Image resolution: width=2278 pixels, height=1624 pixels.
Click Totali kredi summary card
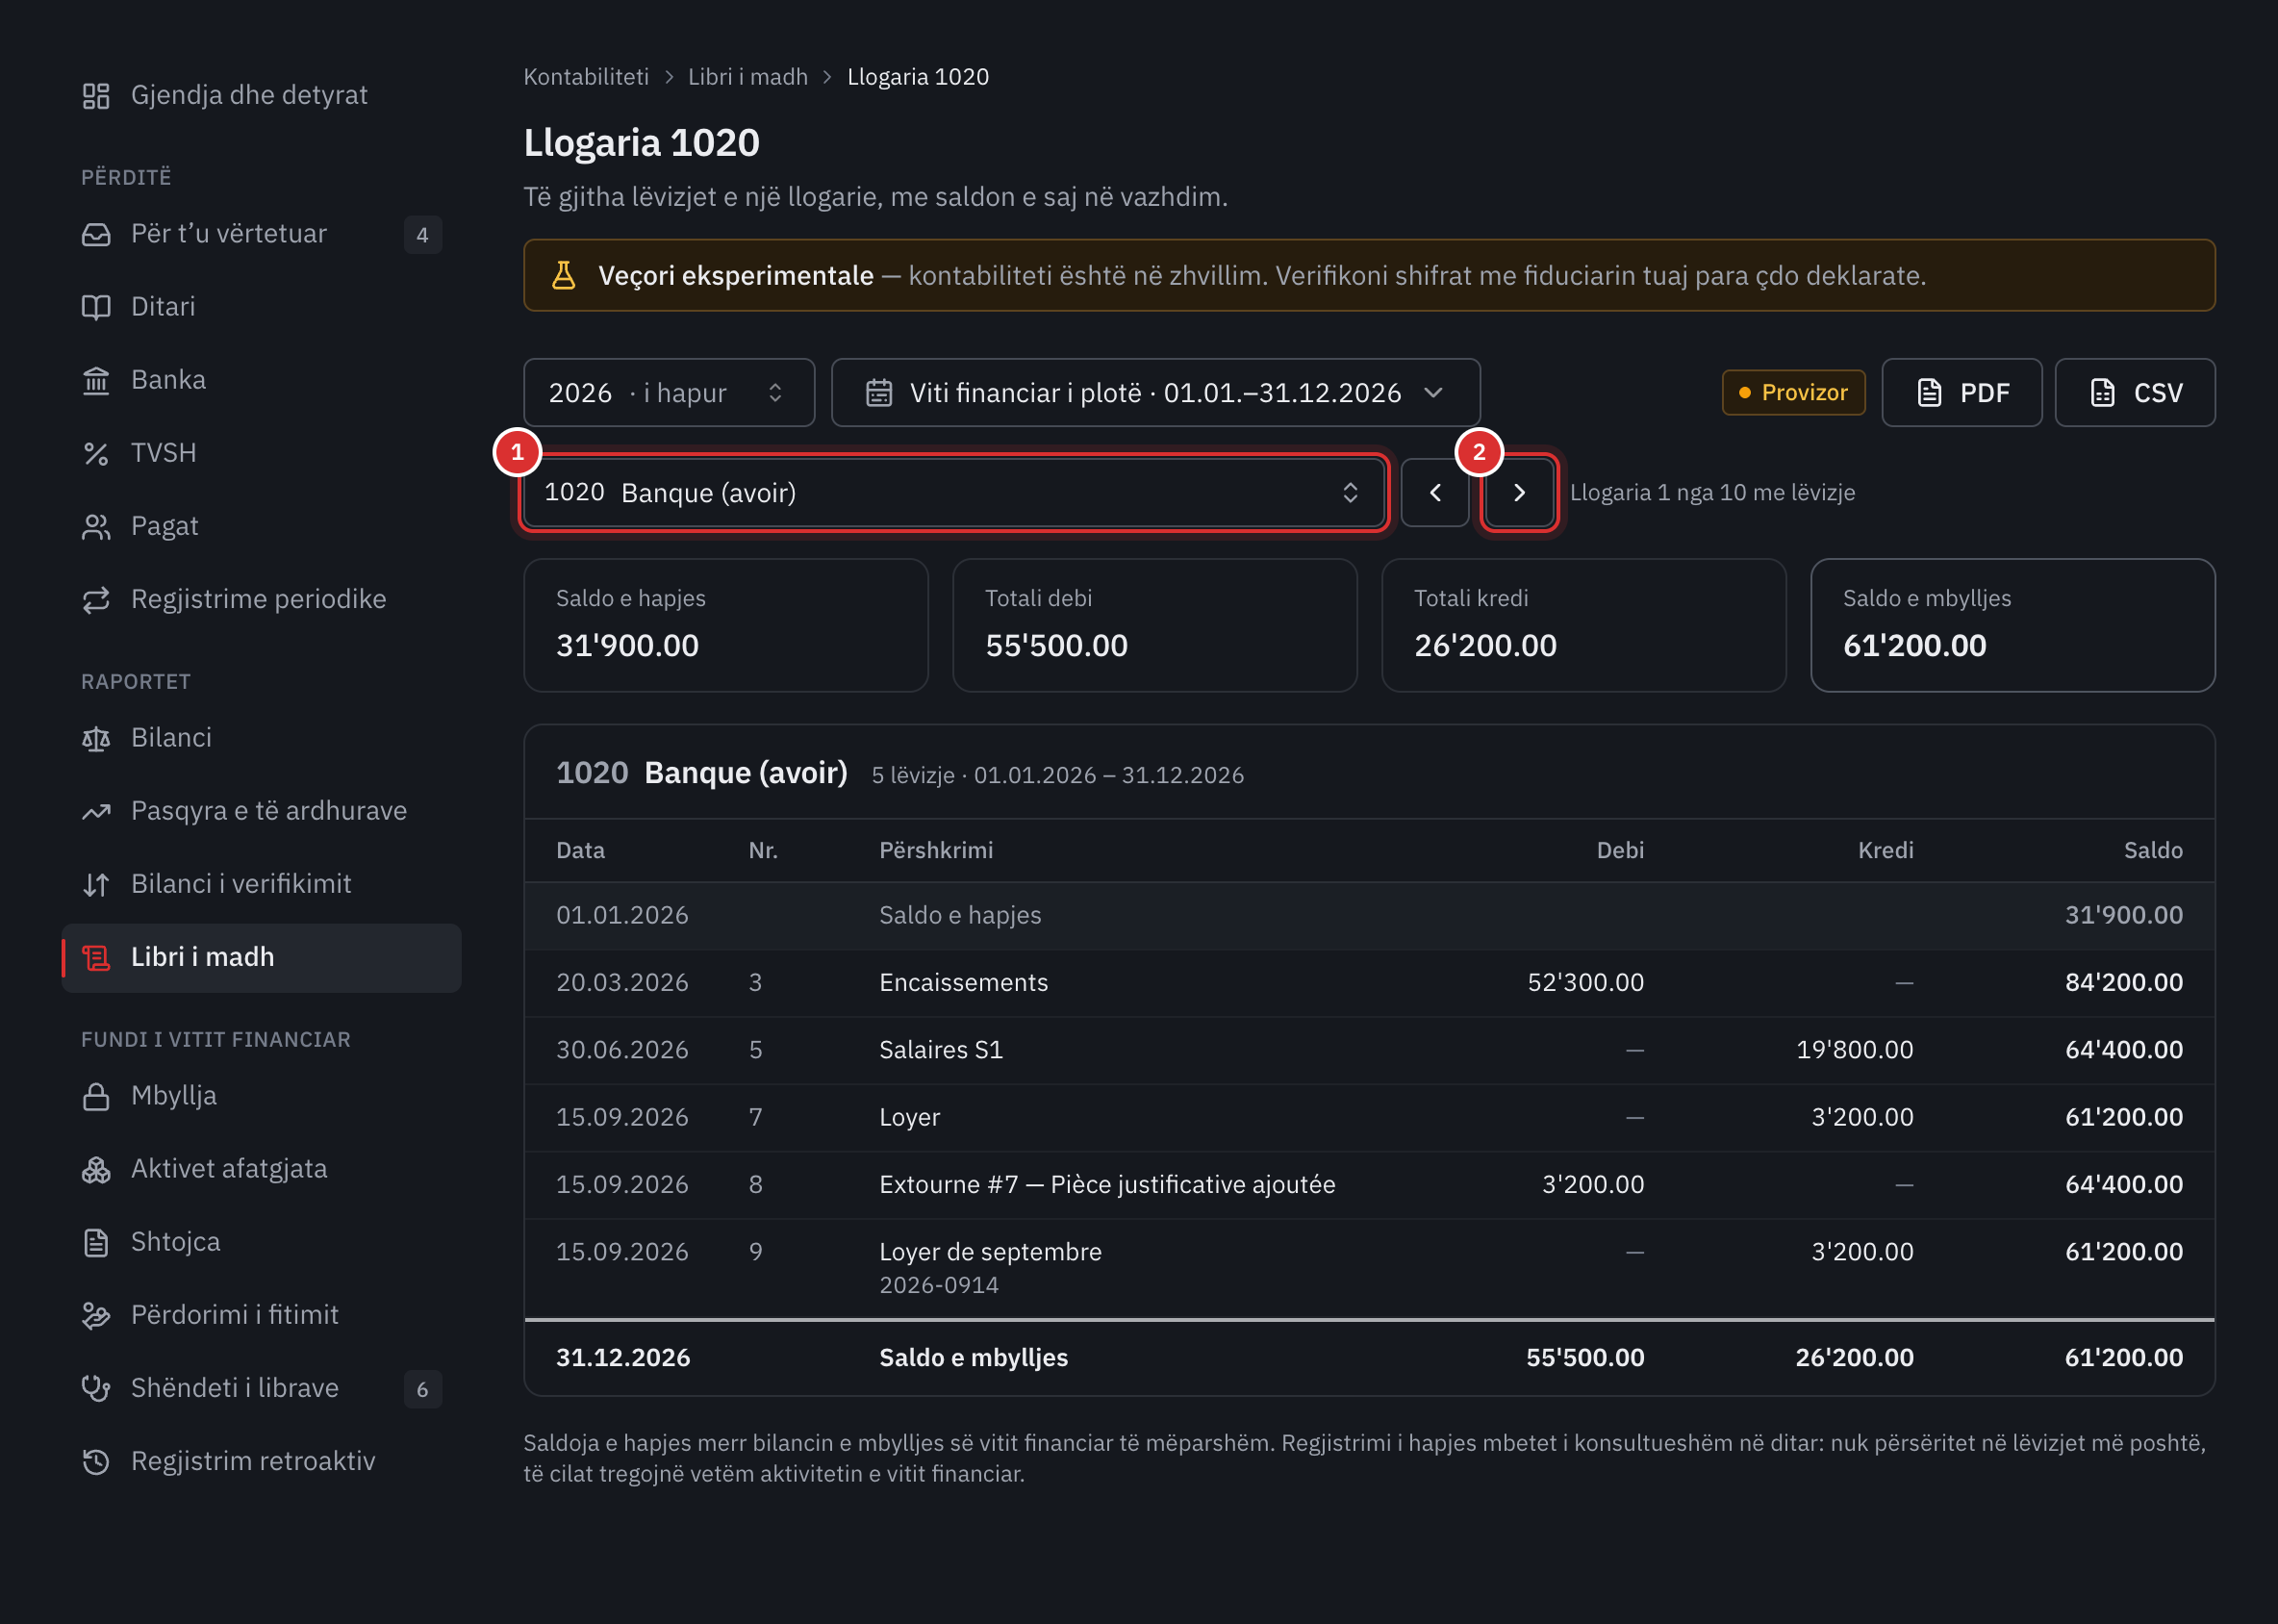tap(1584, 625)
